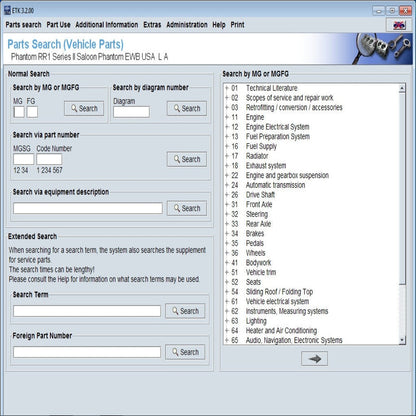Image resolution: width=416 pixels, height=416 pixels.
Task: Select 36 Wheels in the list
Action: (248, 253)
